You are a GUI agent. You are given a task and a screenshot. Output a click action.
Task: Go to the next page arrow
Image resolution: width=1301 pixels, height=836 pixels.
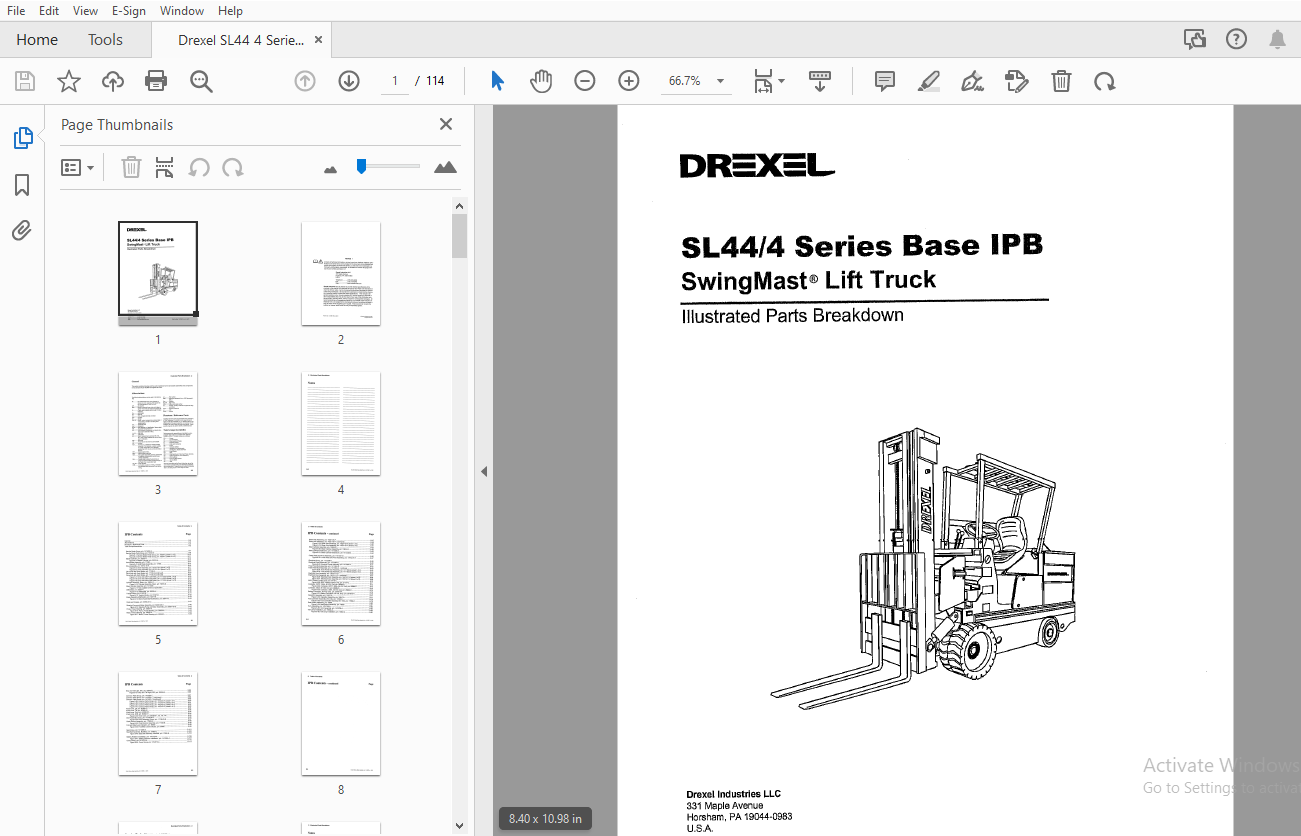point(349,81)
